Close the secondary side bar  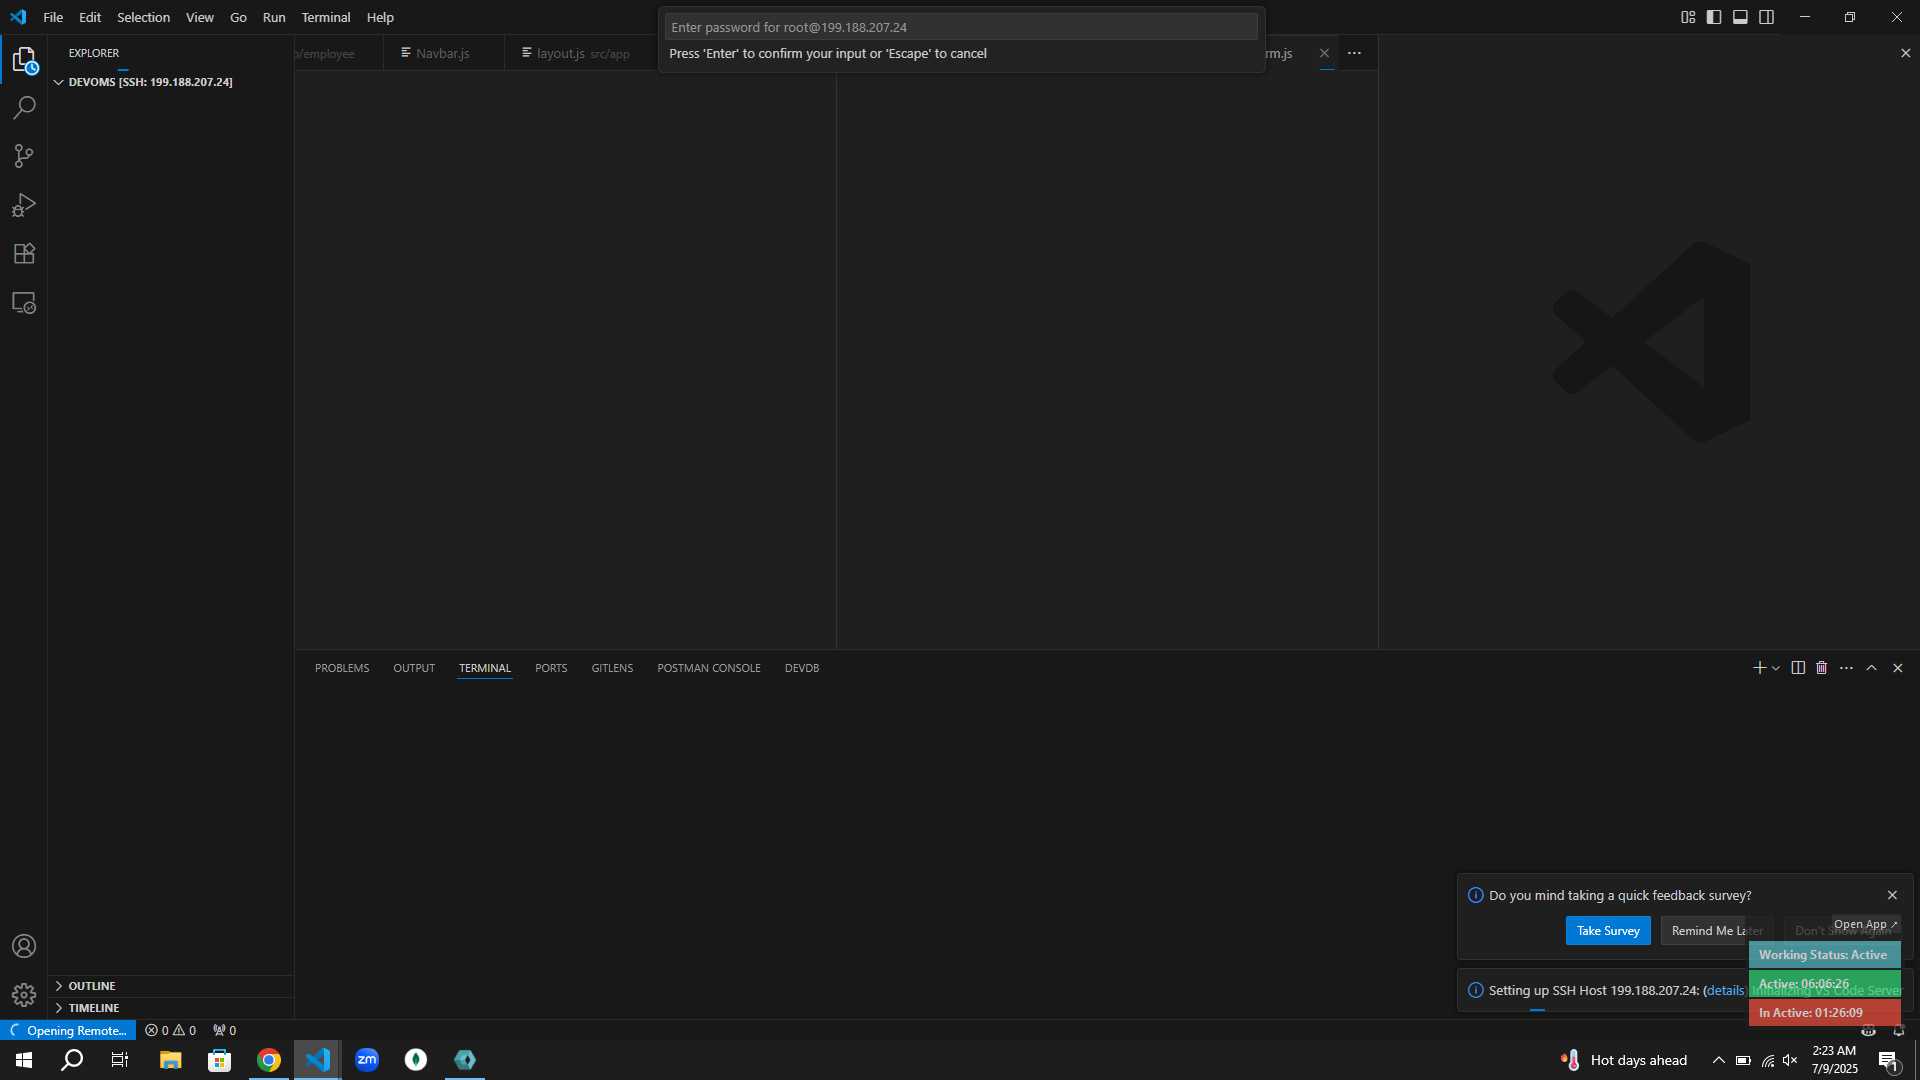[1905, 53]
